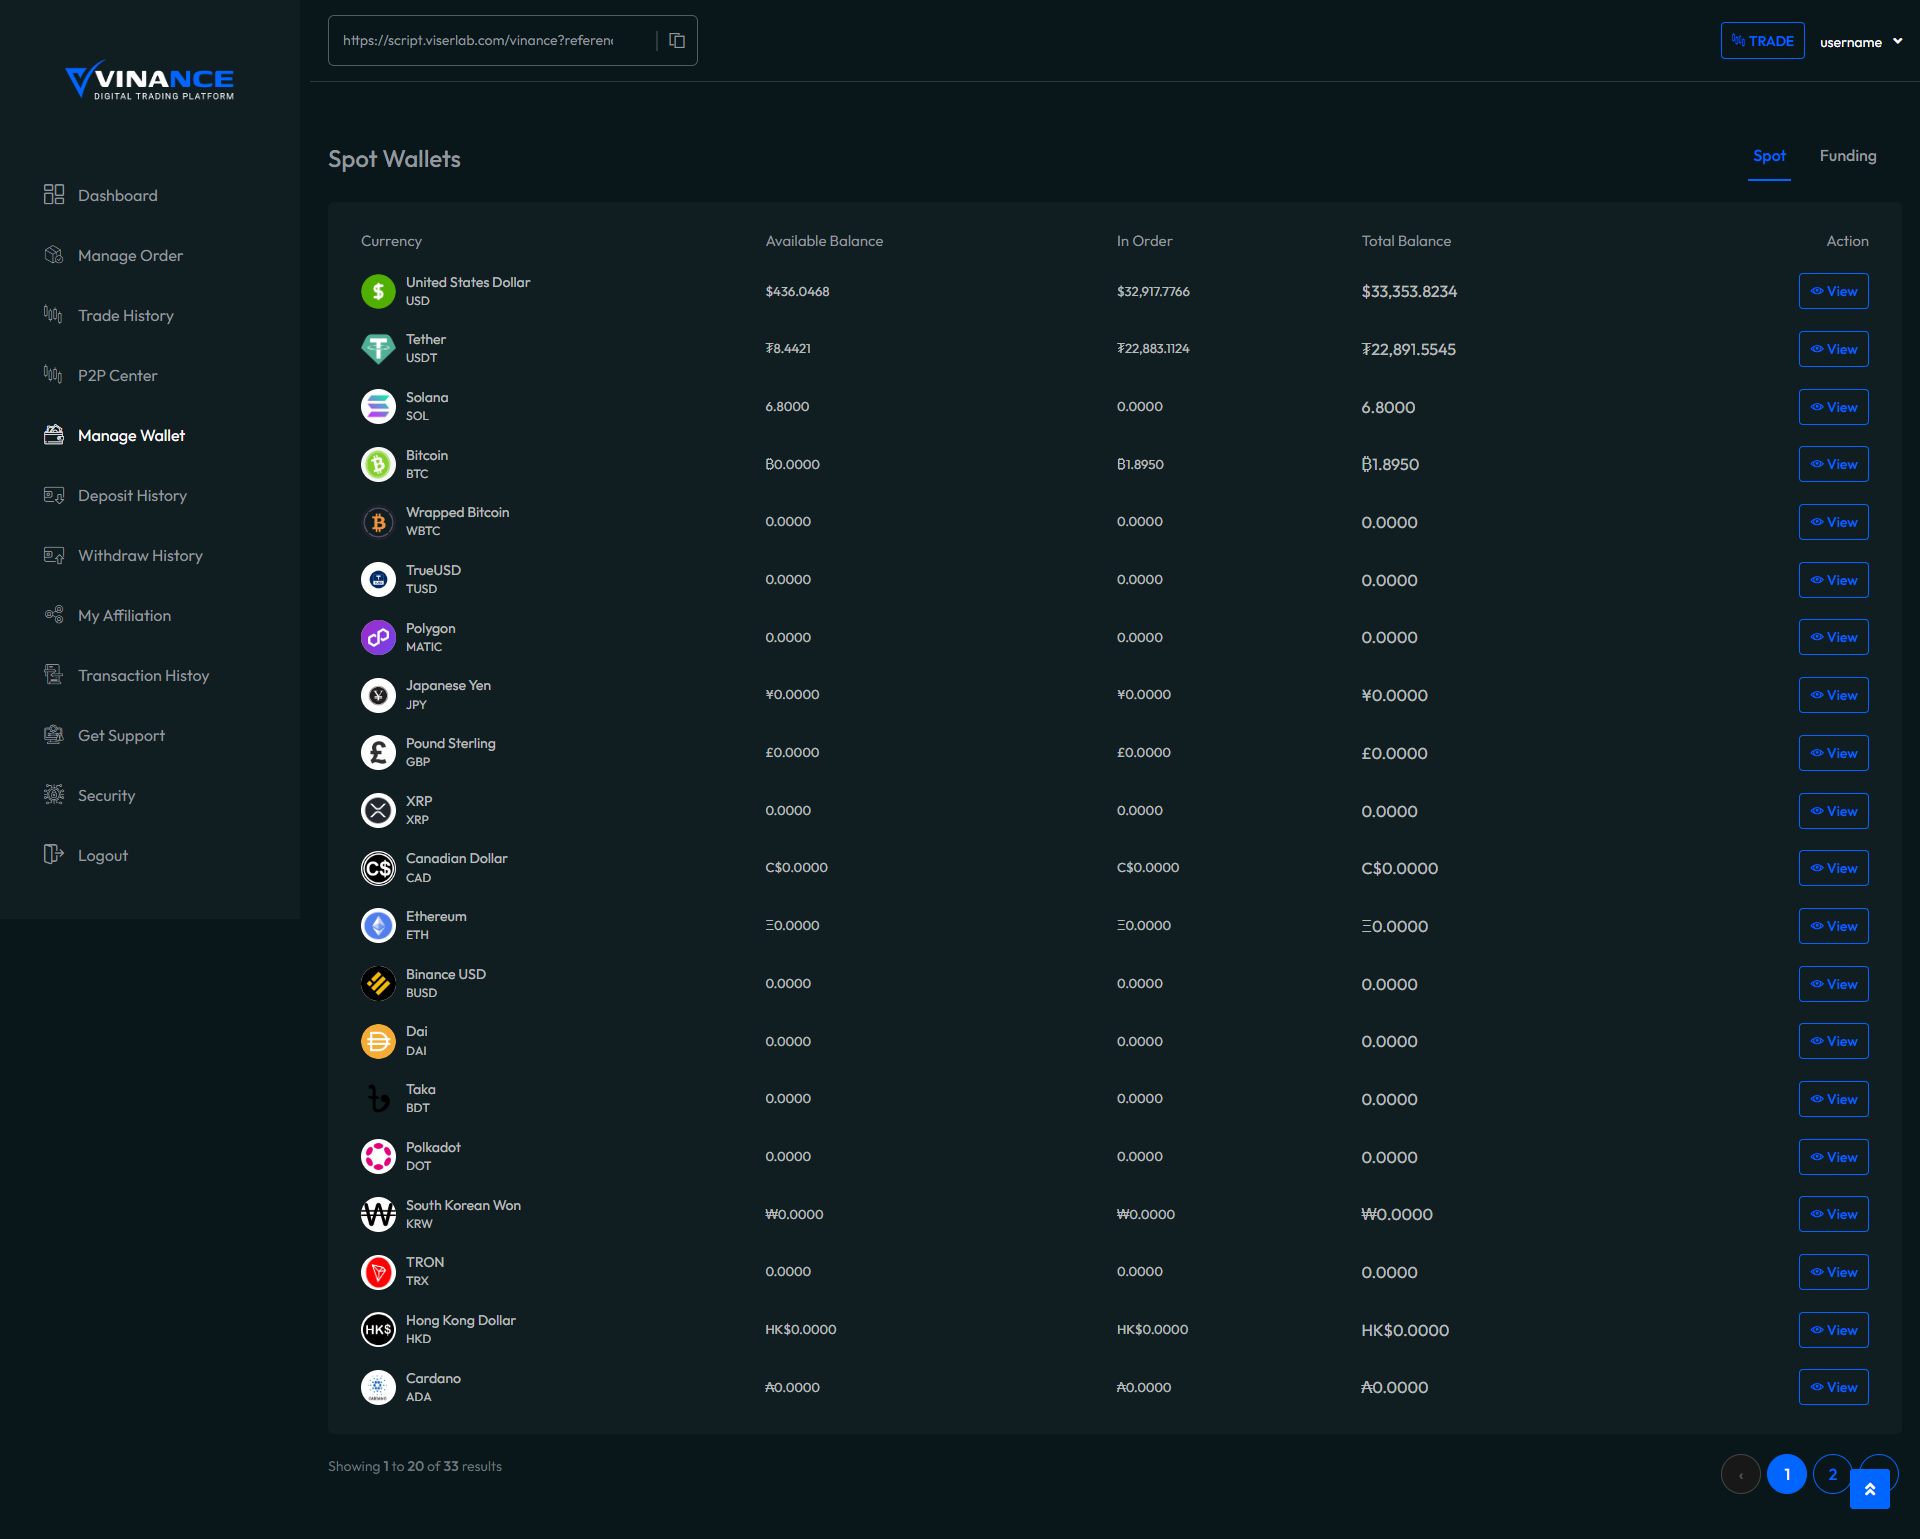
Task: Open the username dropdown menu
Action: (x=1860, y=42)
